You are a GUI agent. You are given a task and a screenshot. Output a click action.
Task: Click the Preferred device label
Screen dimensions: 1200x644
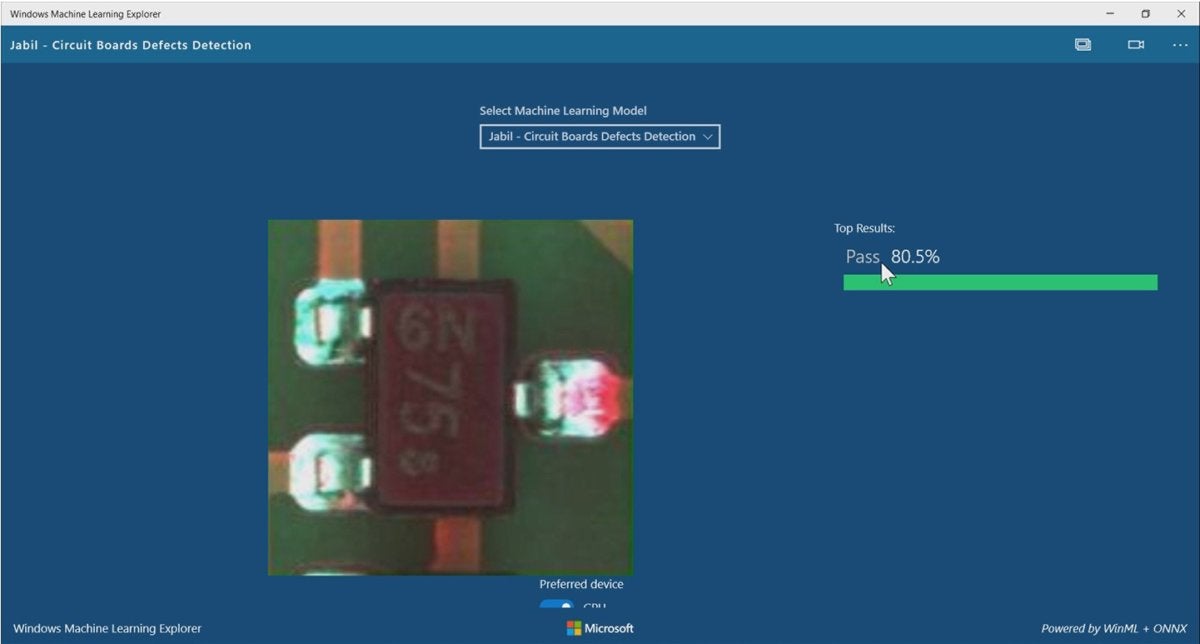pos(581,584)
